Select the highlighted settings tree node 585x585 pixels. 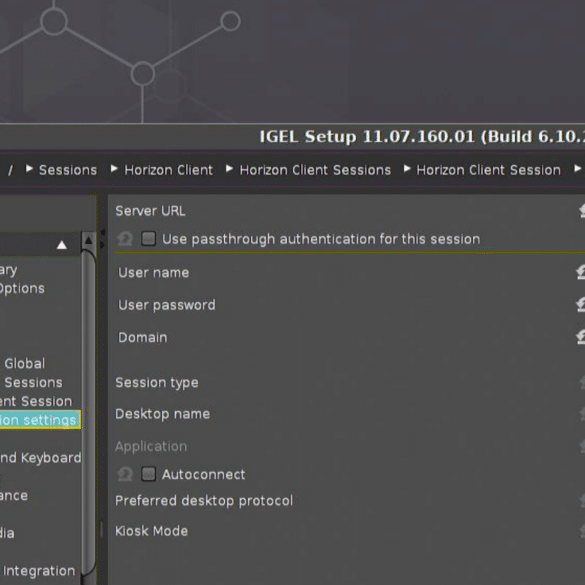click(40, 420)
